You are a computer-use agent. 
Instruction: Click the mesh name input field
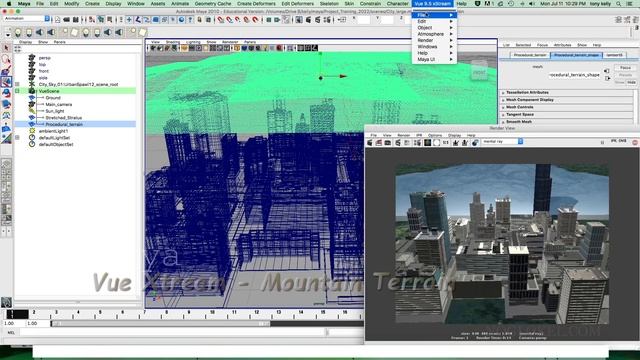(574, 75)
